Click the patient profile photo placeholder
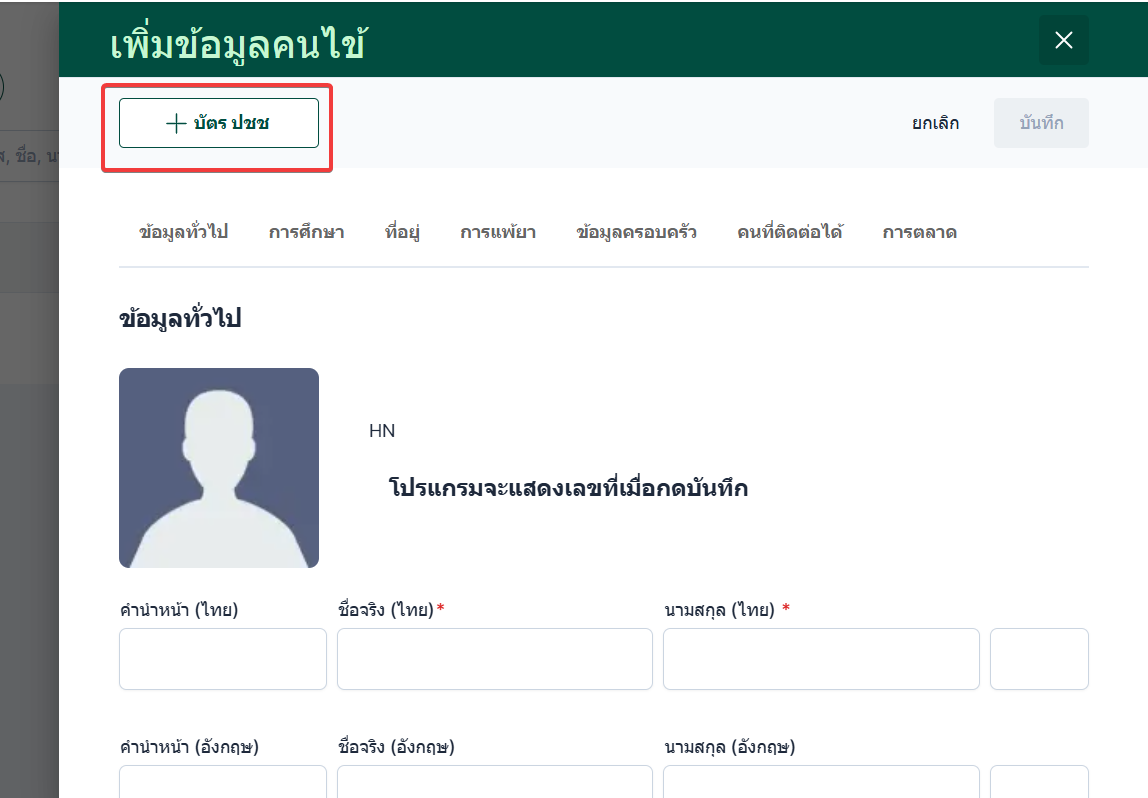Viewport: 1148px width, 798px height. click(219, 468)
